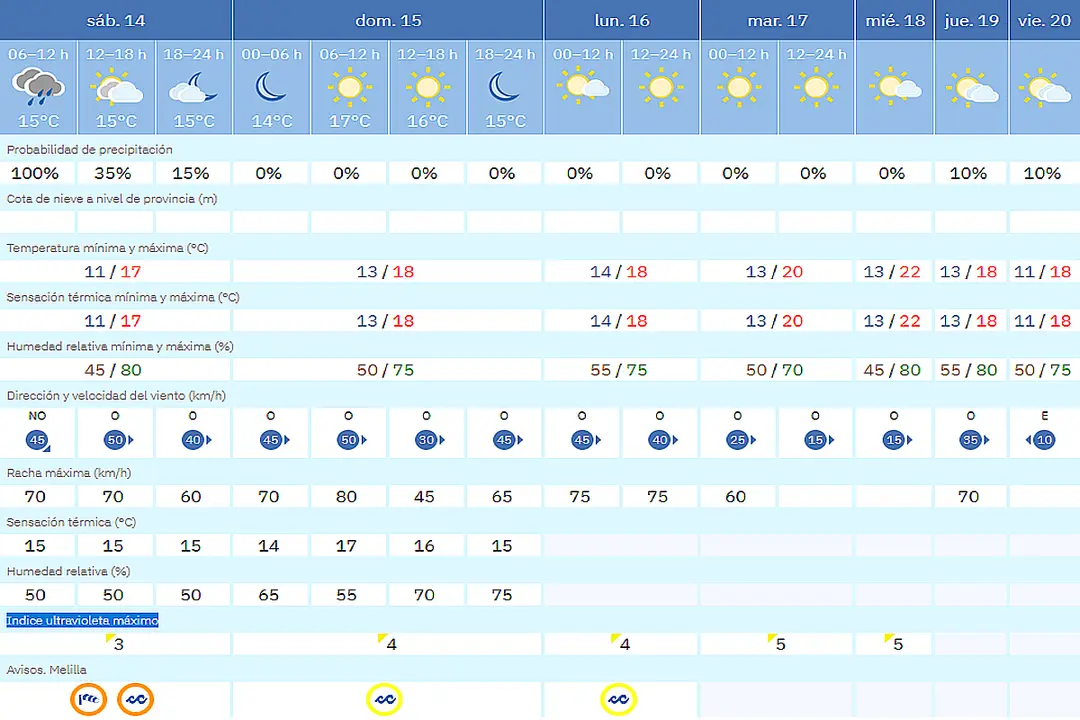
Task: Click the weather icon under mié. 18
Action: pos(895,86)
